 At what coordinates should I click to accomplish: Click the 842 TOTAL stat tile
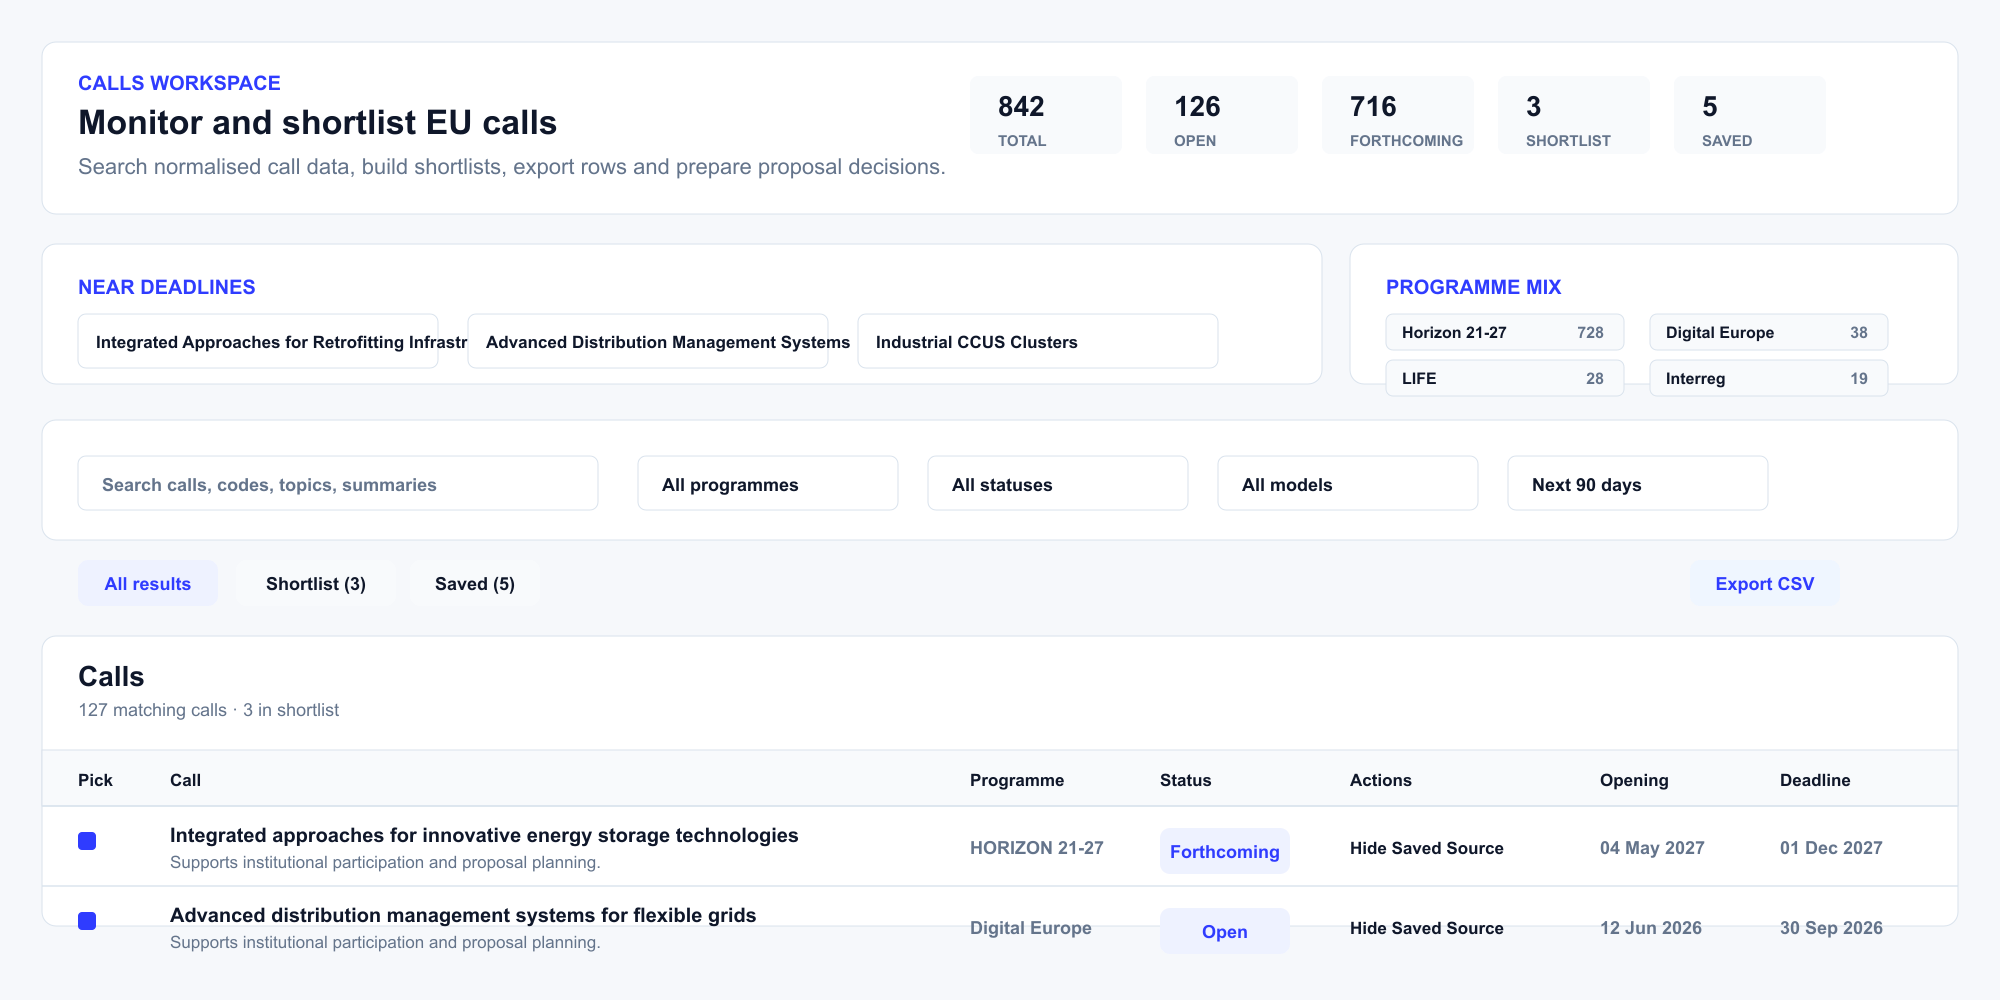pos(1046,115)
